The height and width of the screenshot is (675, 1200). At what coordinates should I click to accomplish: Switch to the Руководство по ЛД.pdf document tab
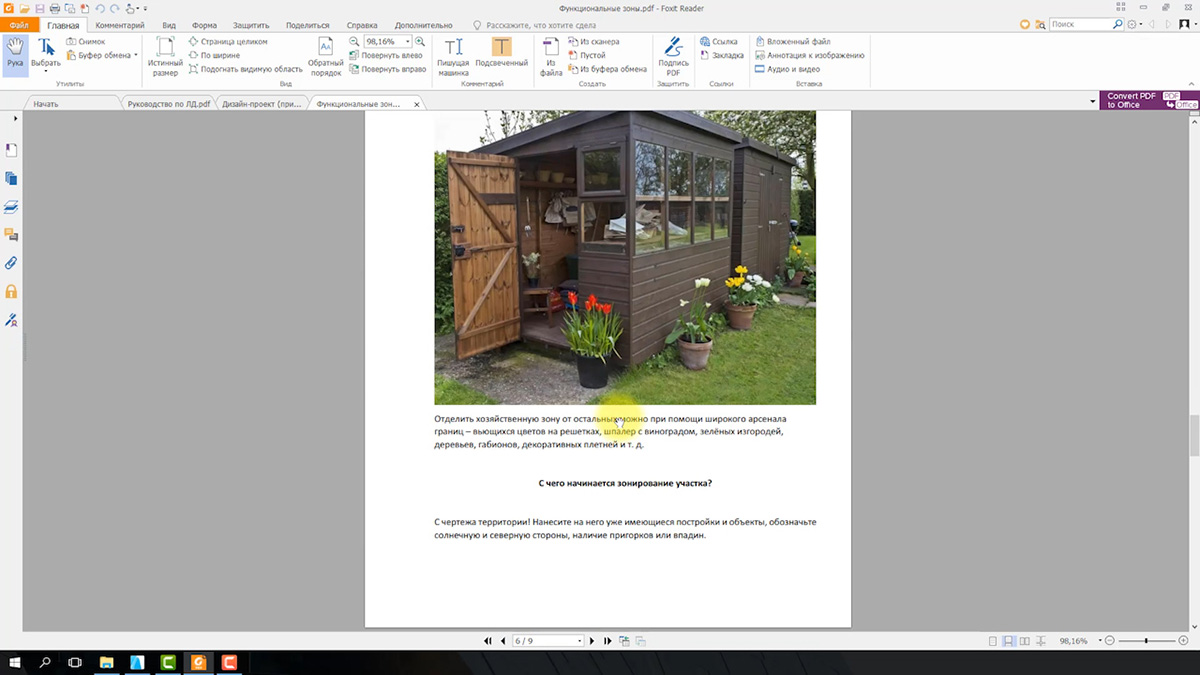[168, 104]
